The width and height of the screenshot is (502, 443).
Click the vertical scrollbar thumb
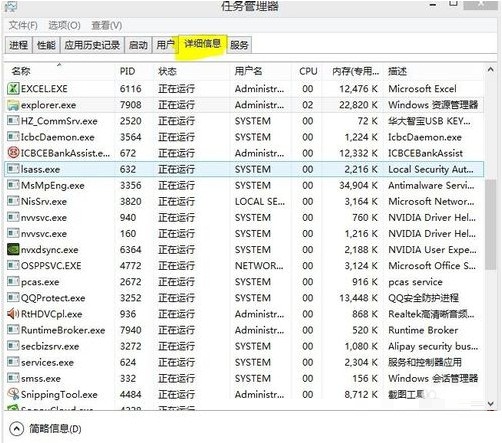[490, 224]
